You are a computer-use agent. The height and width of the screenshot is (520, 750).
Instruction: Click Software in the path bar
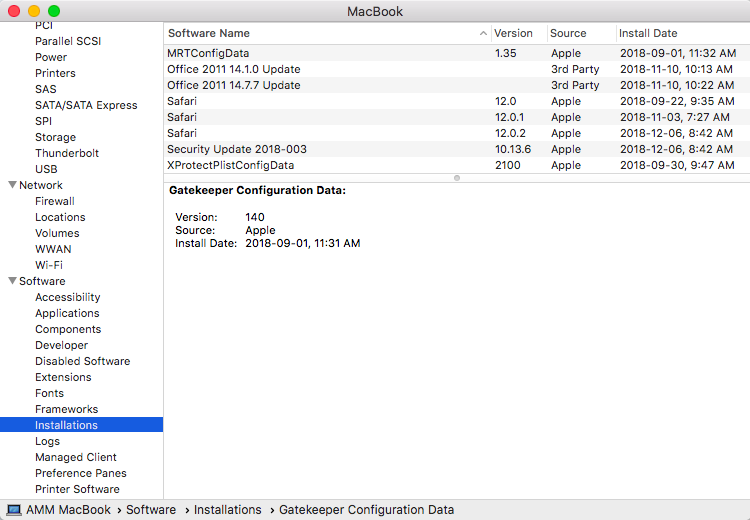[x=151, y=510]
